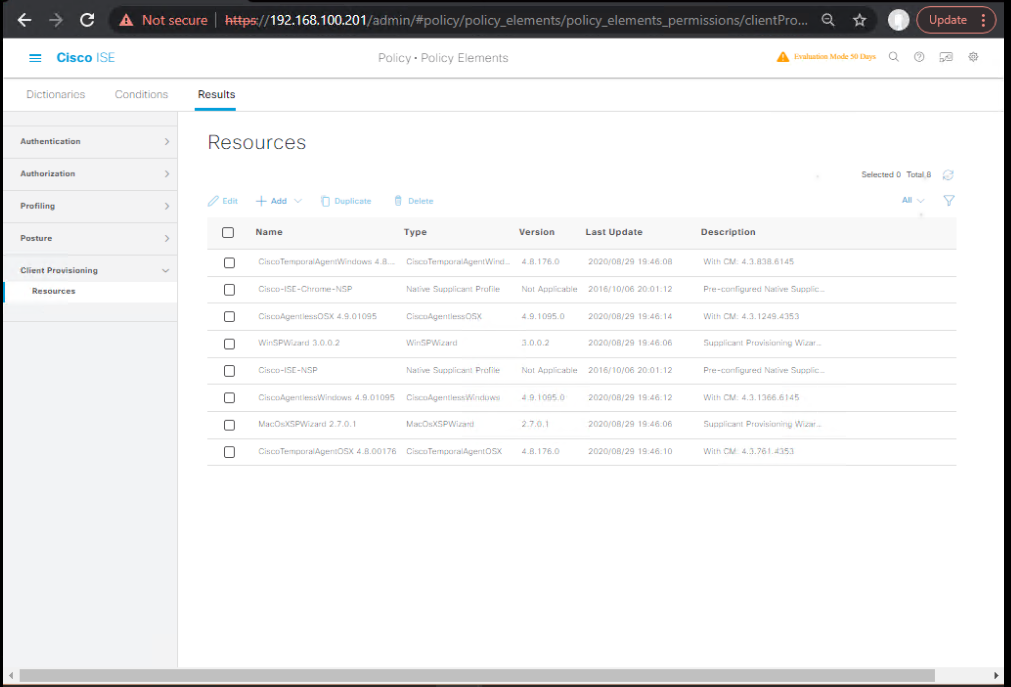The image size is (1011, 687).
Task: Sort by the Type column header
Action: pos(415,232)
